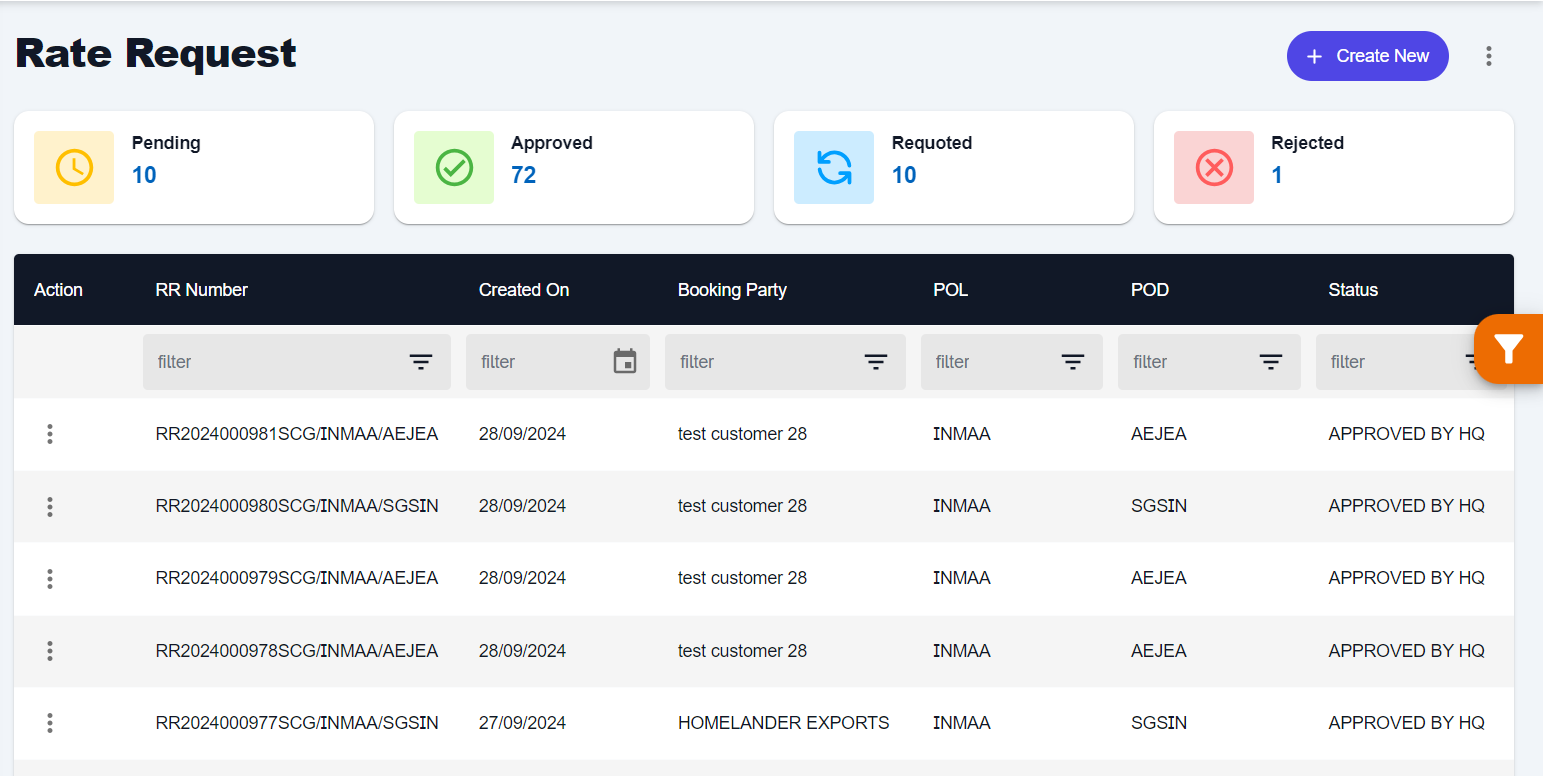Open the Pending count 10
1543x776 pixels.
click(x=144, y=175)
